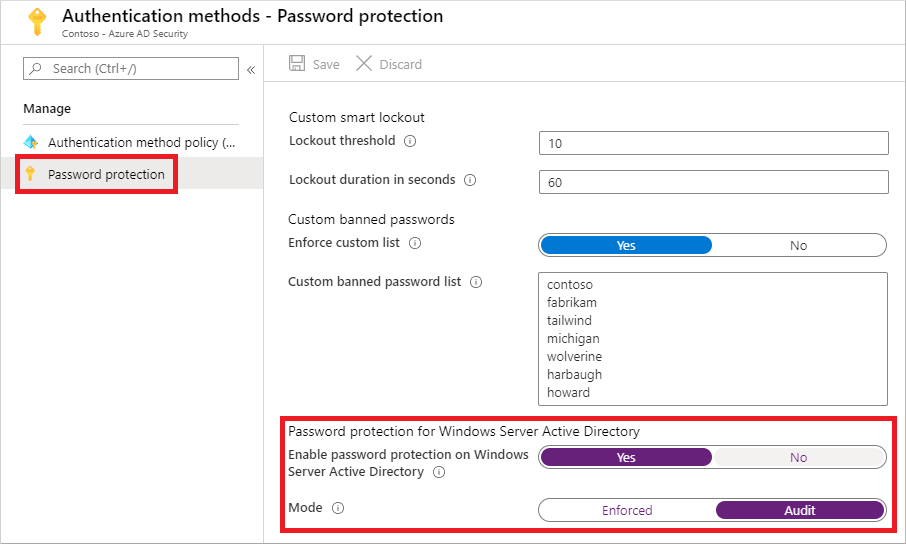This screenshot has width=906, height=544.
Task: Click the Custom banned password list info icon
Action: 476,282
